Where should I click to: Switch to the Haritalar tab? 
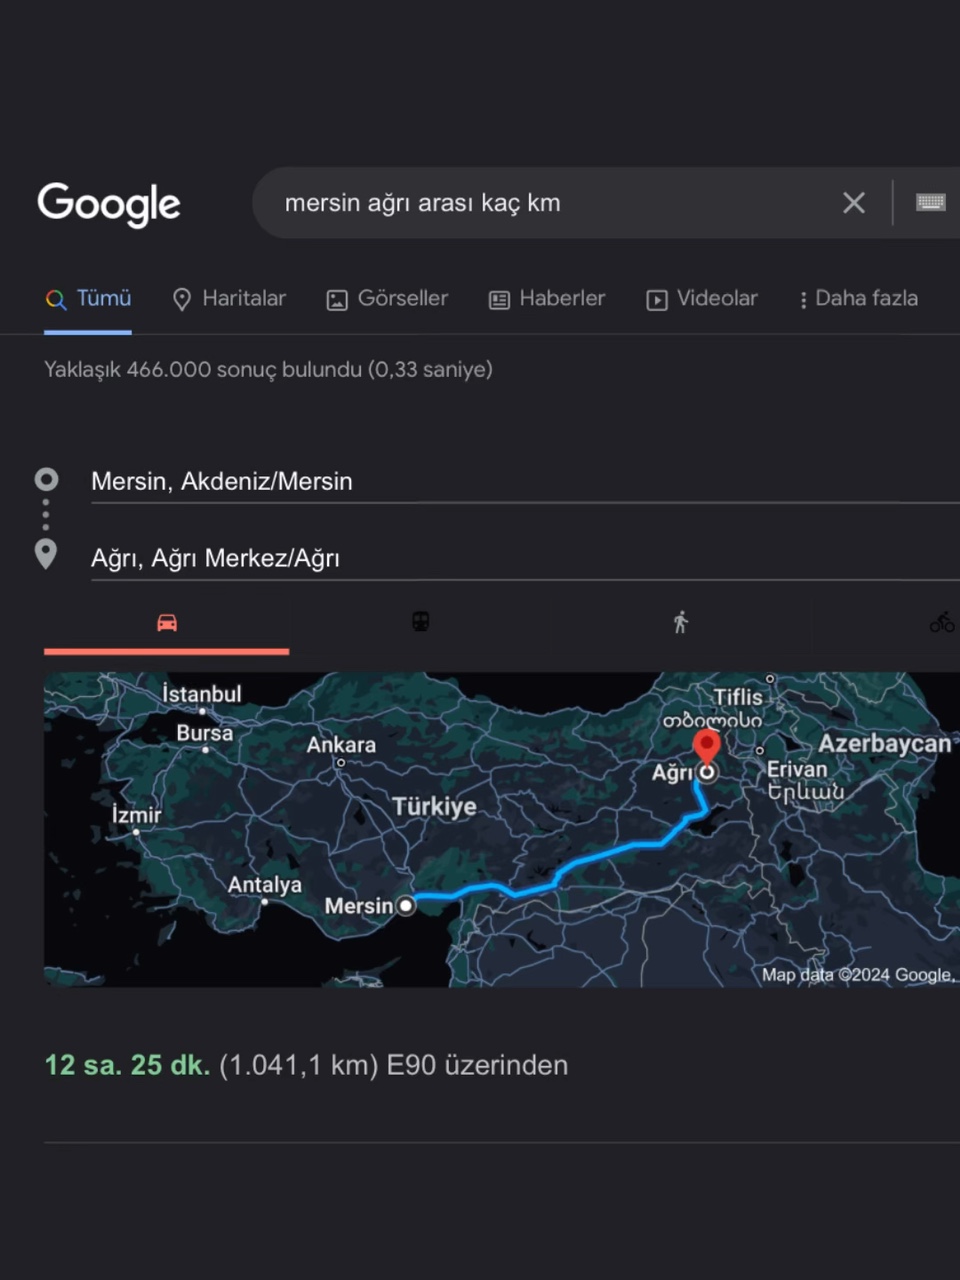click(229, 299)
